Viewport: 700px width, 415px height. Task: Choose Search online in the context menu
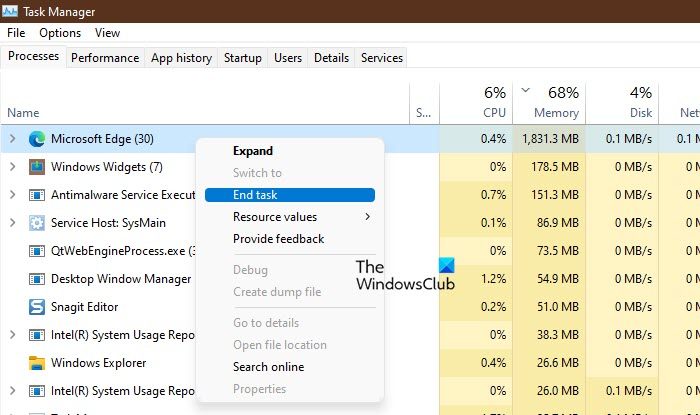pyautogui.click(x=268, y=367)
